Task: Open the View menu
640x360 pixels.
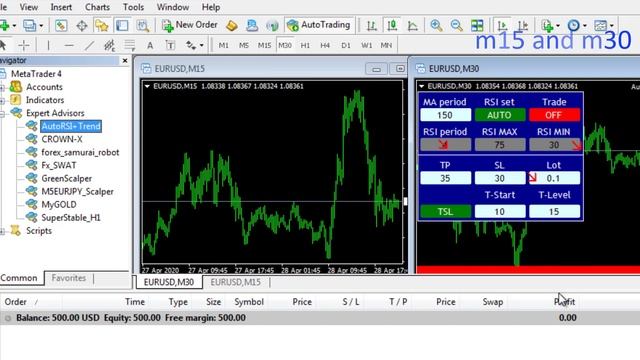Action: coord(29,7)
